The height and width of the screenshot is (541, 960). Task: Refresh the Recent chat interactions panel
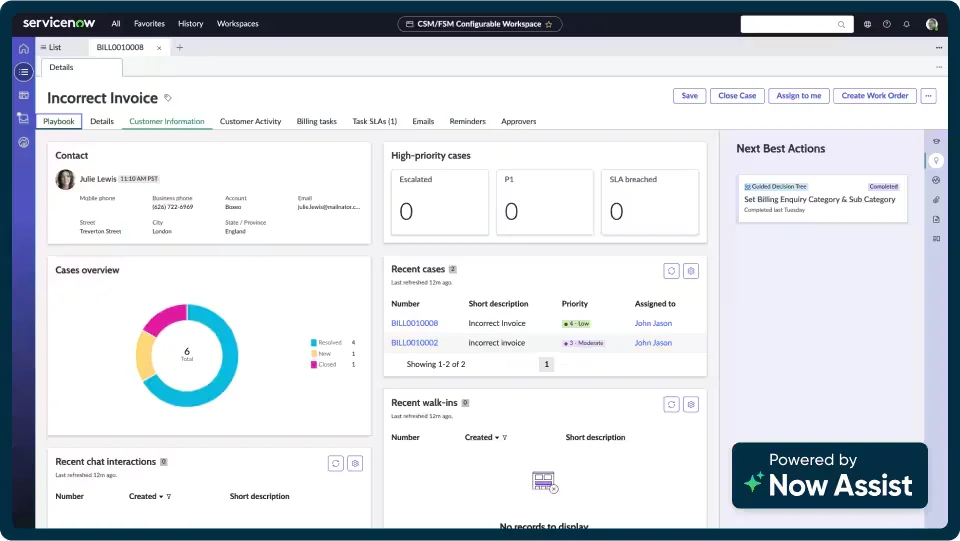pos(336,463)
